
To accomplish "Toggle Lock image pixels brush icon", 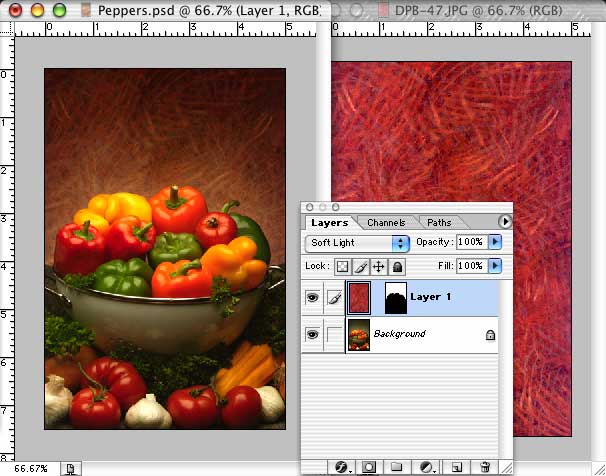I will pyautogui.click(x=361, y=267).
